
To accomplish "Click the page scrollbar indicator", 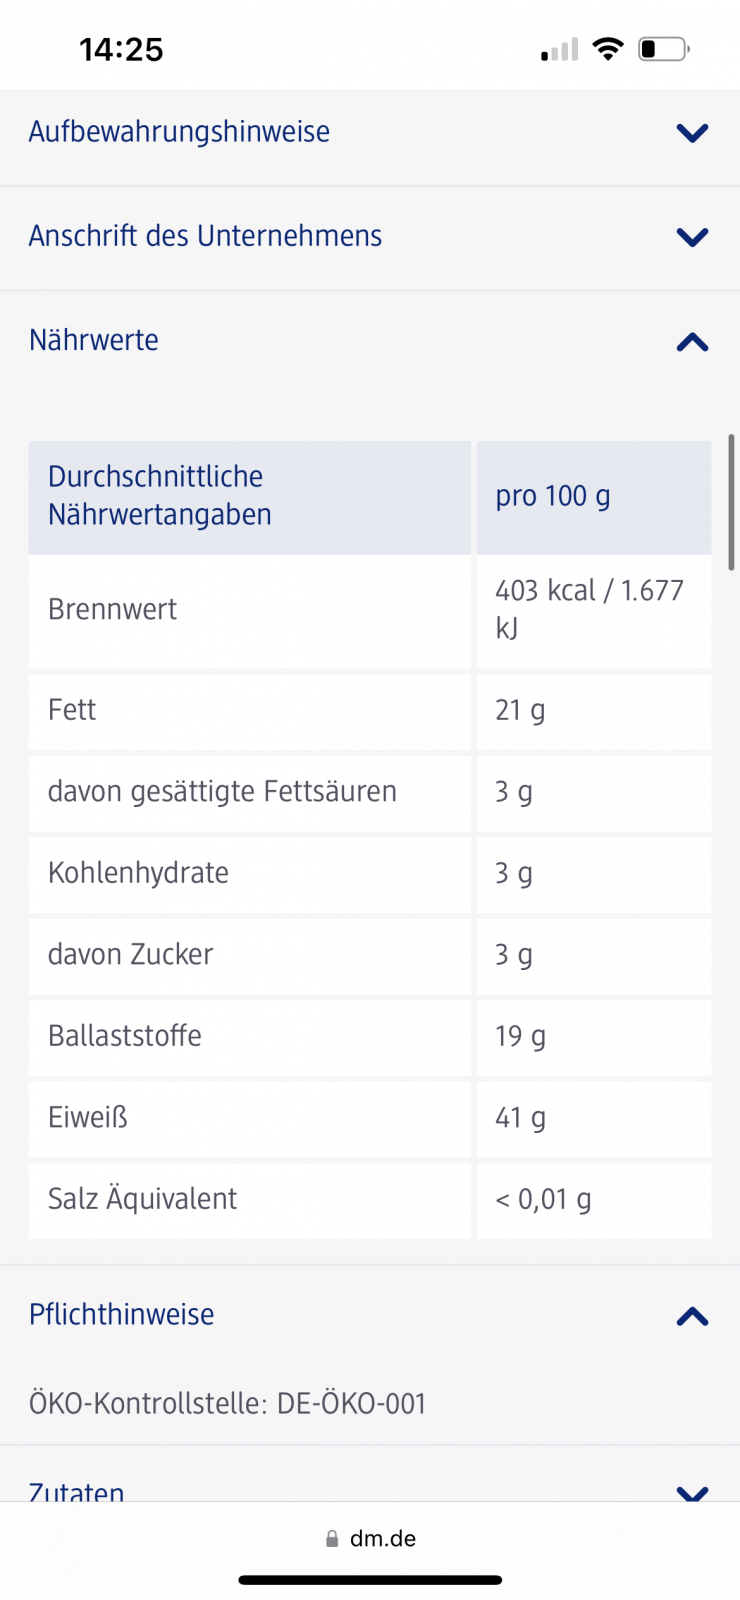I will pos(731,502).
